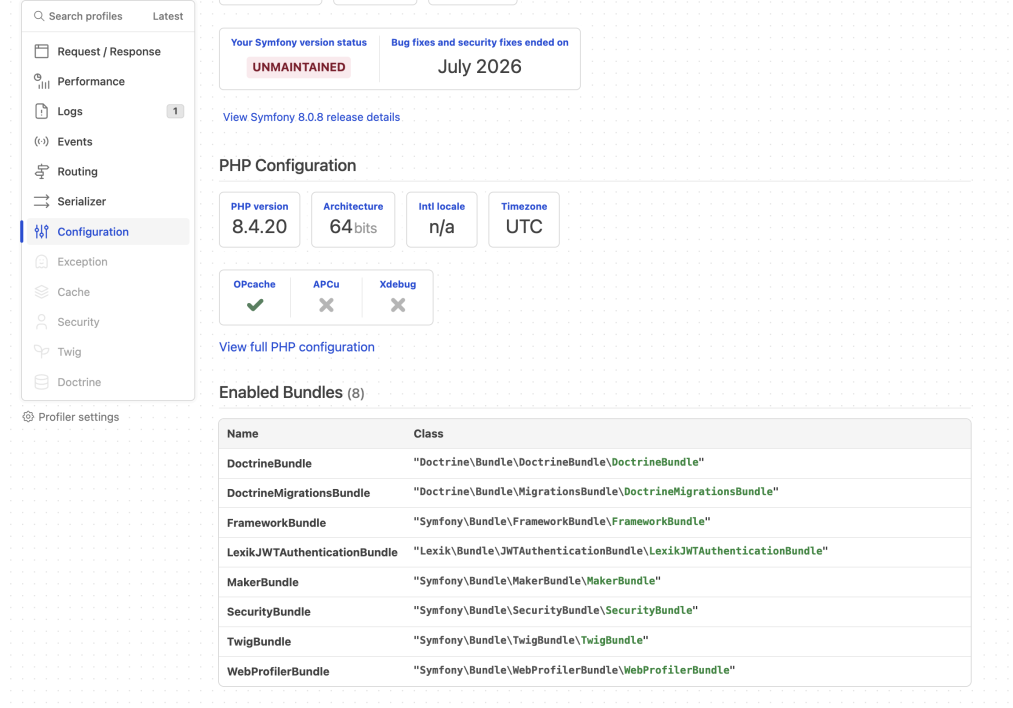Viewport: 1013px width, 708px height.
Task: Show the Security panel
Action: (108, 322)
